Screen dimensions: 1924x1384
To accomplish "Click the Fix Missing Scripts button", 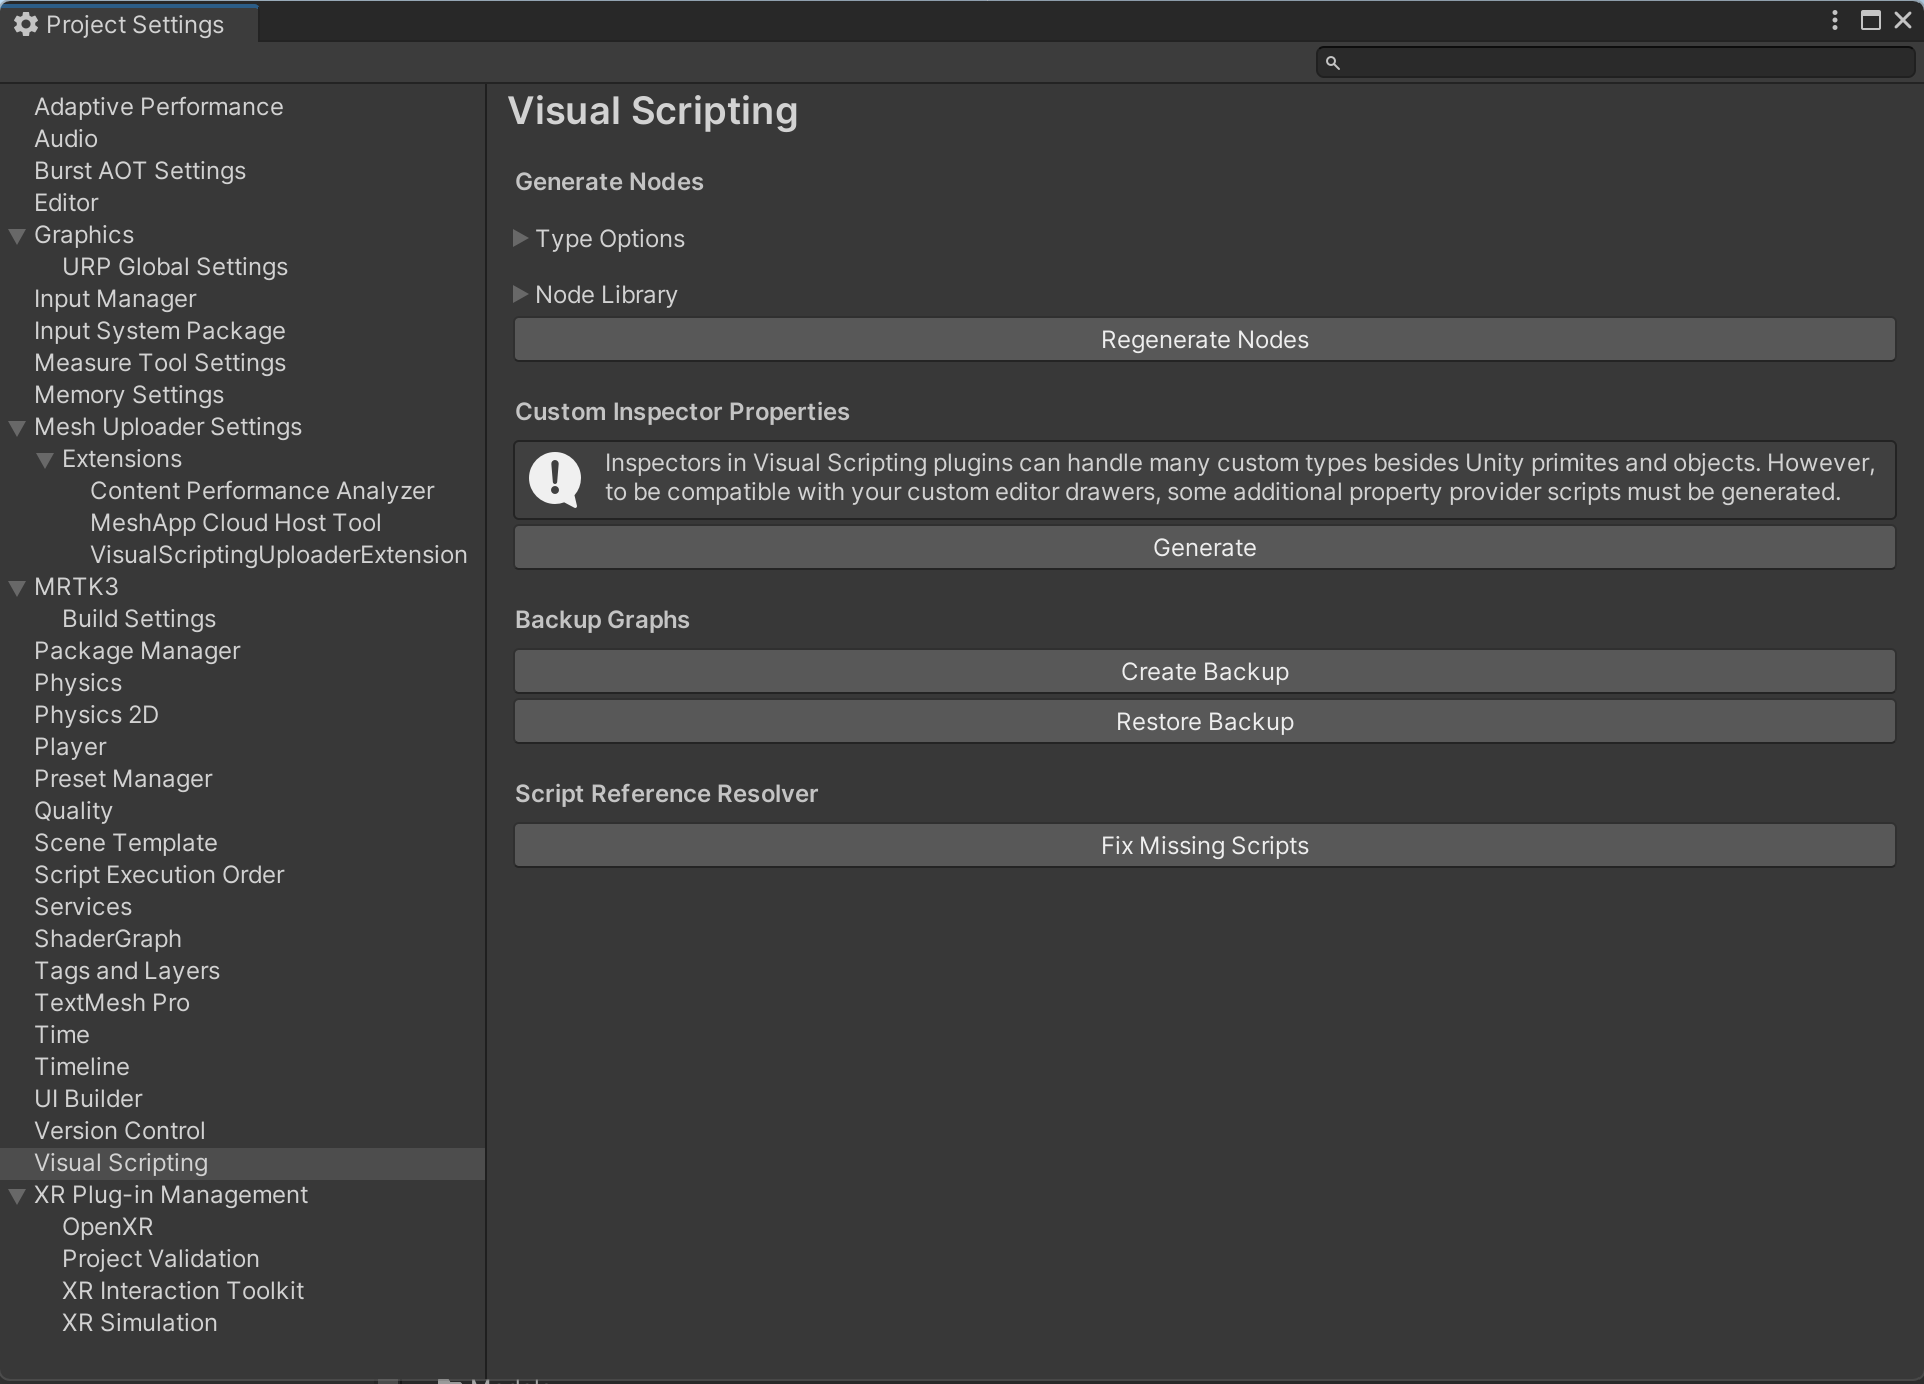I will click(1204, 847).
